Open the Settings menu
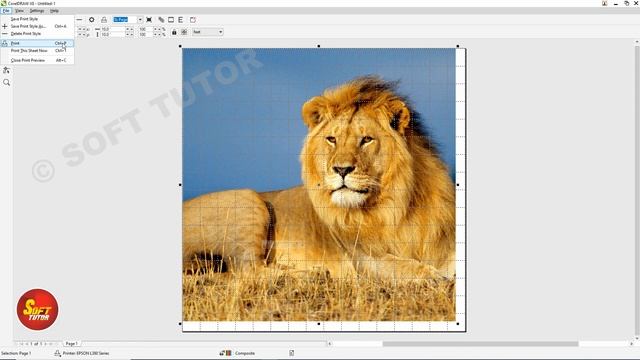Image resolution: width=640 pixels, height=360 pixels. pyautogui.click(x=37, y=11)
